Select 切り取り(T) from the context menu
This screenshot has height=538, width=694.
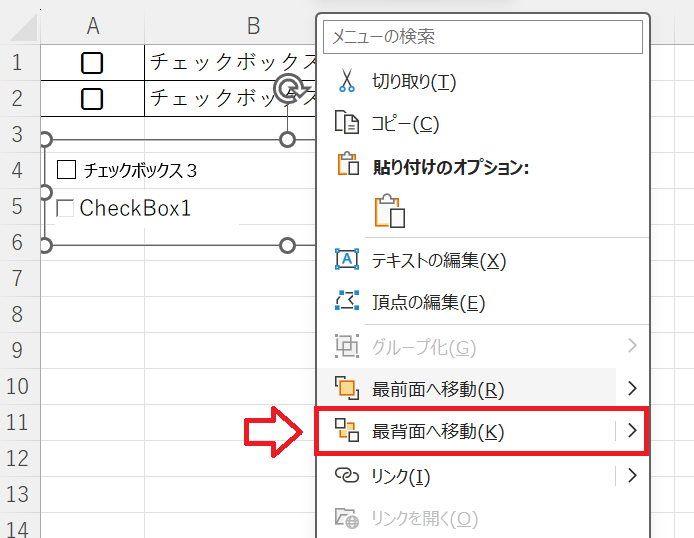400,81
